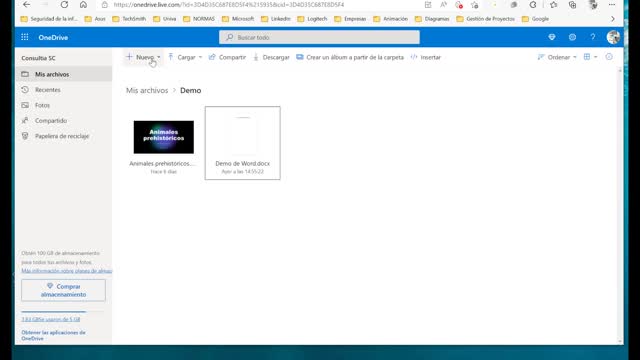This screenshot has height=360, width=640.
Task: Open the premium diamond icon in header
Action: [552, 37]
